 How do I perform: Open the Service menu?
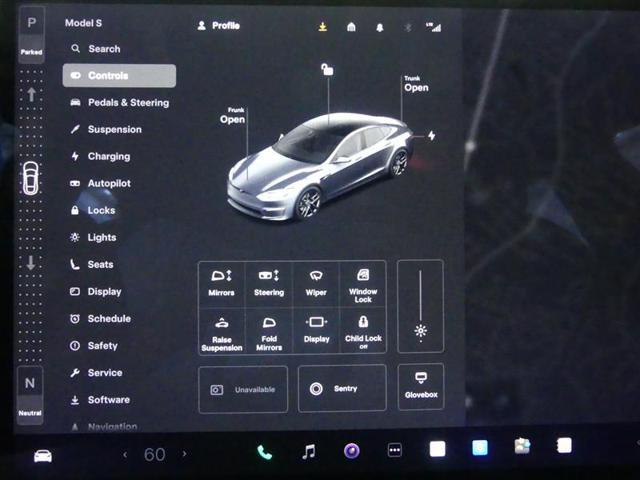pyautogui.click(x=96, y=373)
